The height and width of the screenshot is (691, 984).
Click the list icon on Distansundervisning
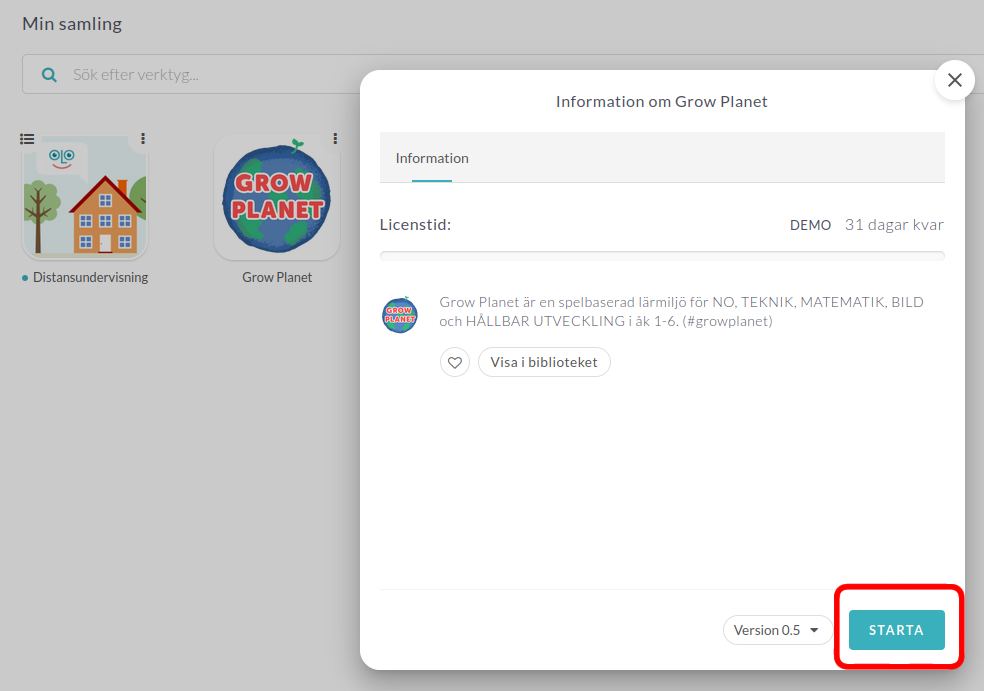tap(27, 139)
